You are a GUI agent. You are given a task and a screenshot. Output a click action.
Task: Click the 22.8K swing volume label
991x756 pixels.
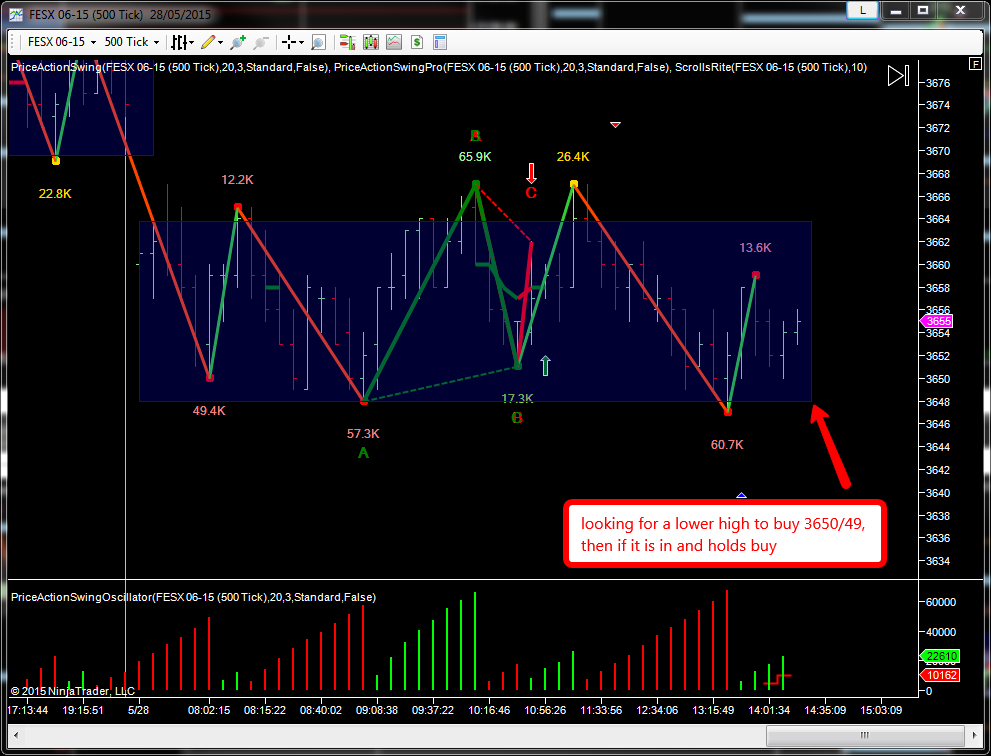[55, 194]
